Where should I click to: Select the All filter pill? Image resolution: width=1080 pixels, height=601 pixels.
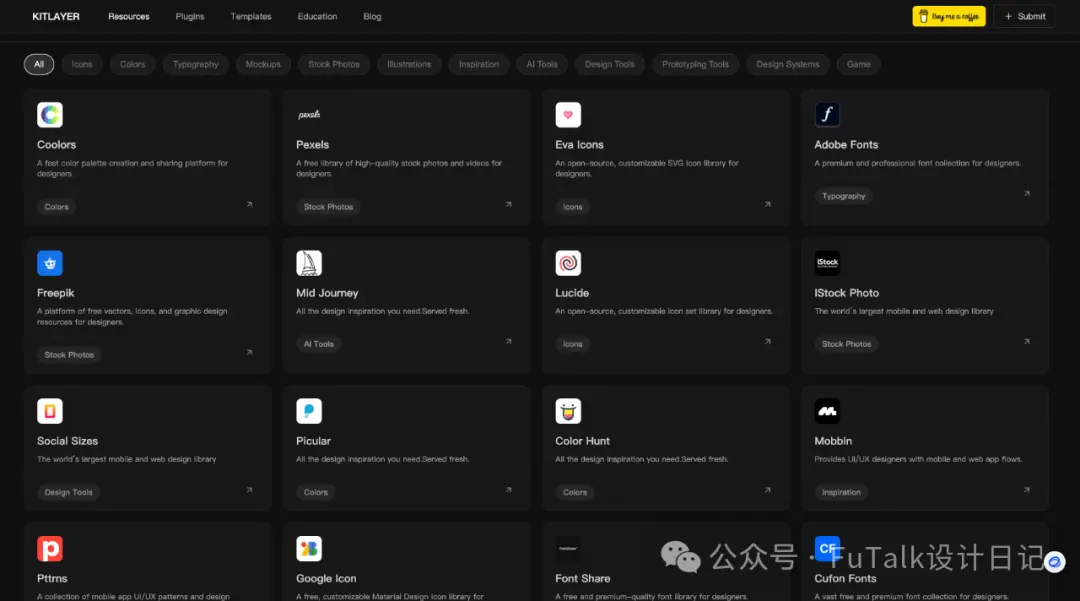pyautogui.click(x=39, y=64)
